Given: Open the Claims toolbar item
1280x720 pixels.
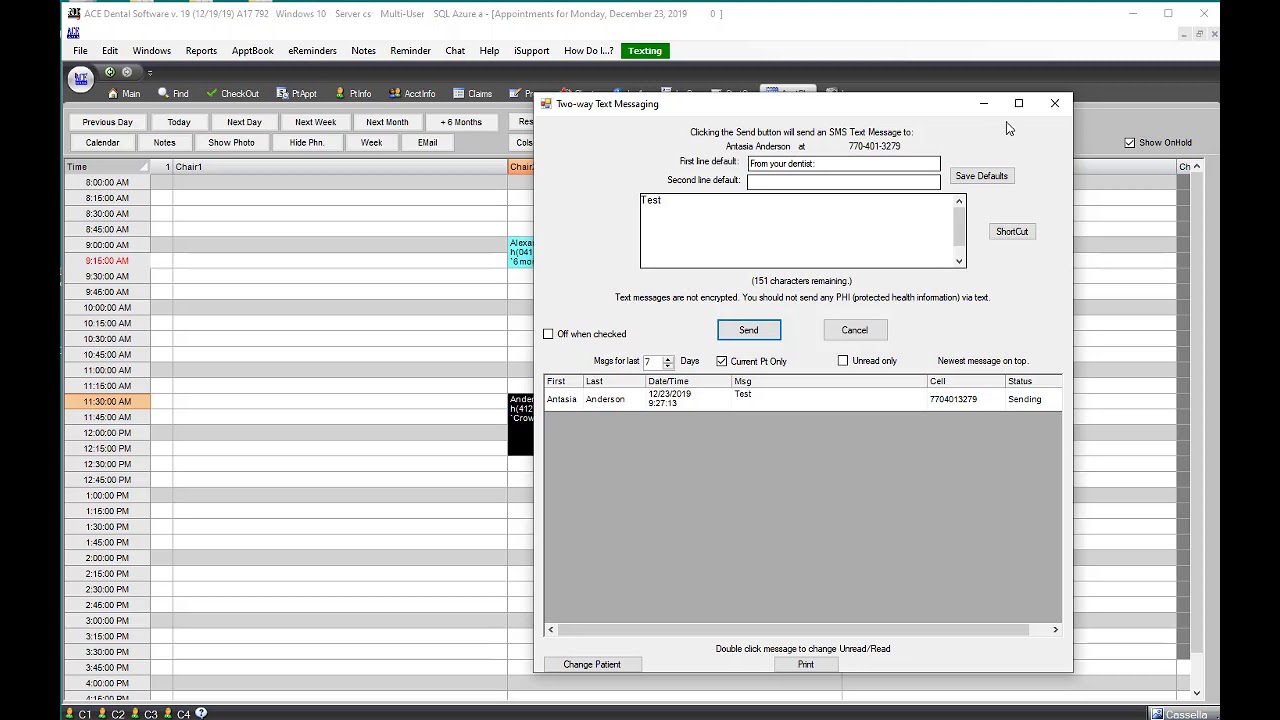Looking at the screenshot, I should click(x=472, y=94).
